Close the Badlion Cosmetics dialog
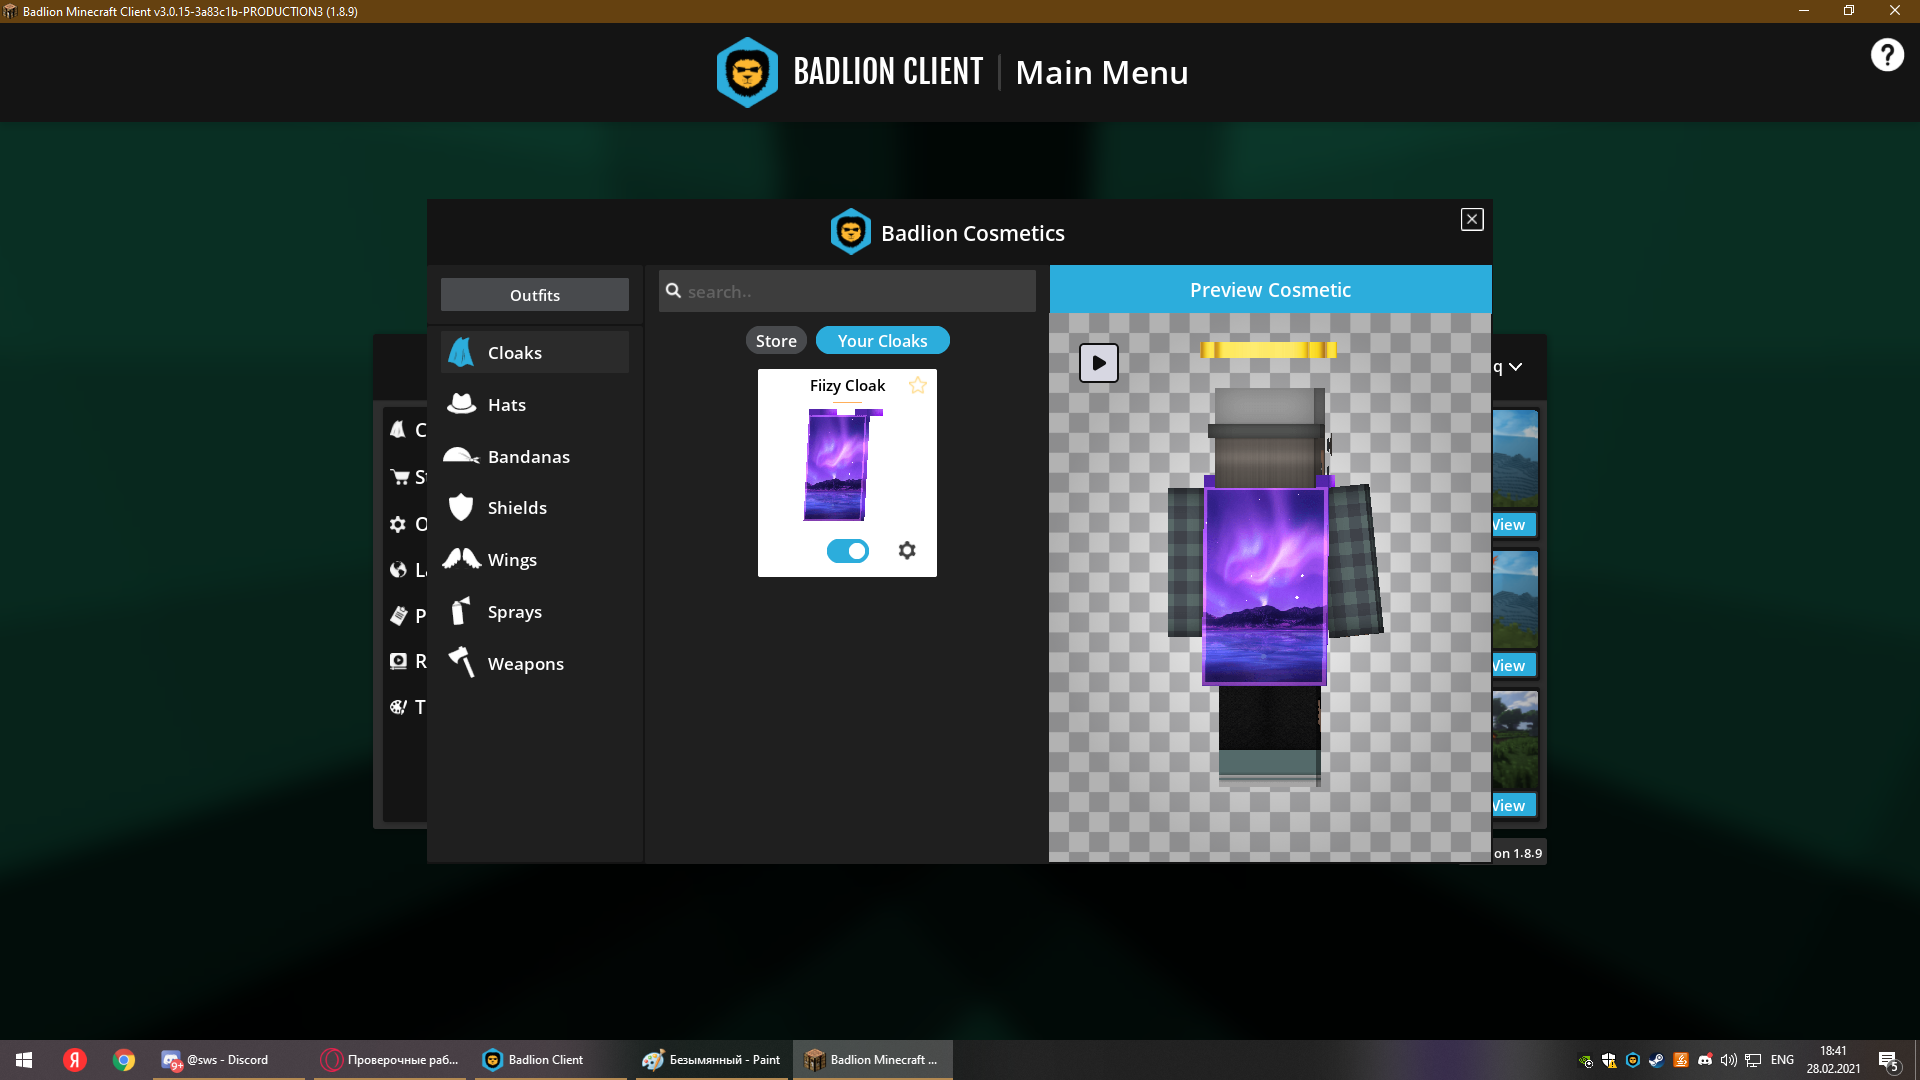The image size is (1920, 1080). point(1472,220)
